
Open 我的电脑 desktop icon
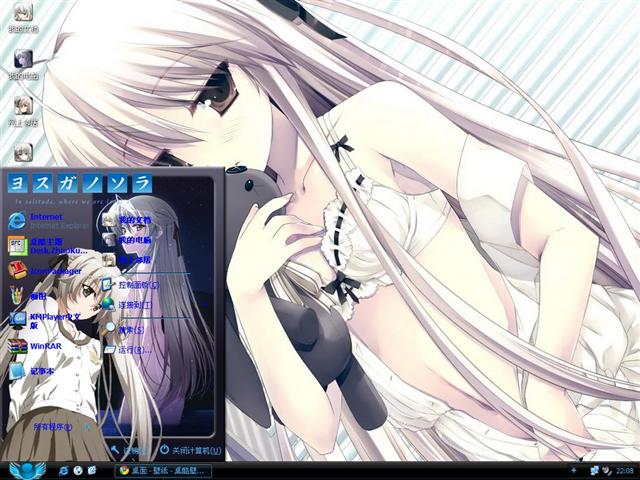(x=23, y=64)
